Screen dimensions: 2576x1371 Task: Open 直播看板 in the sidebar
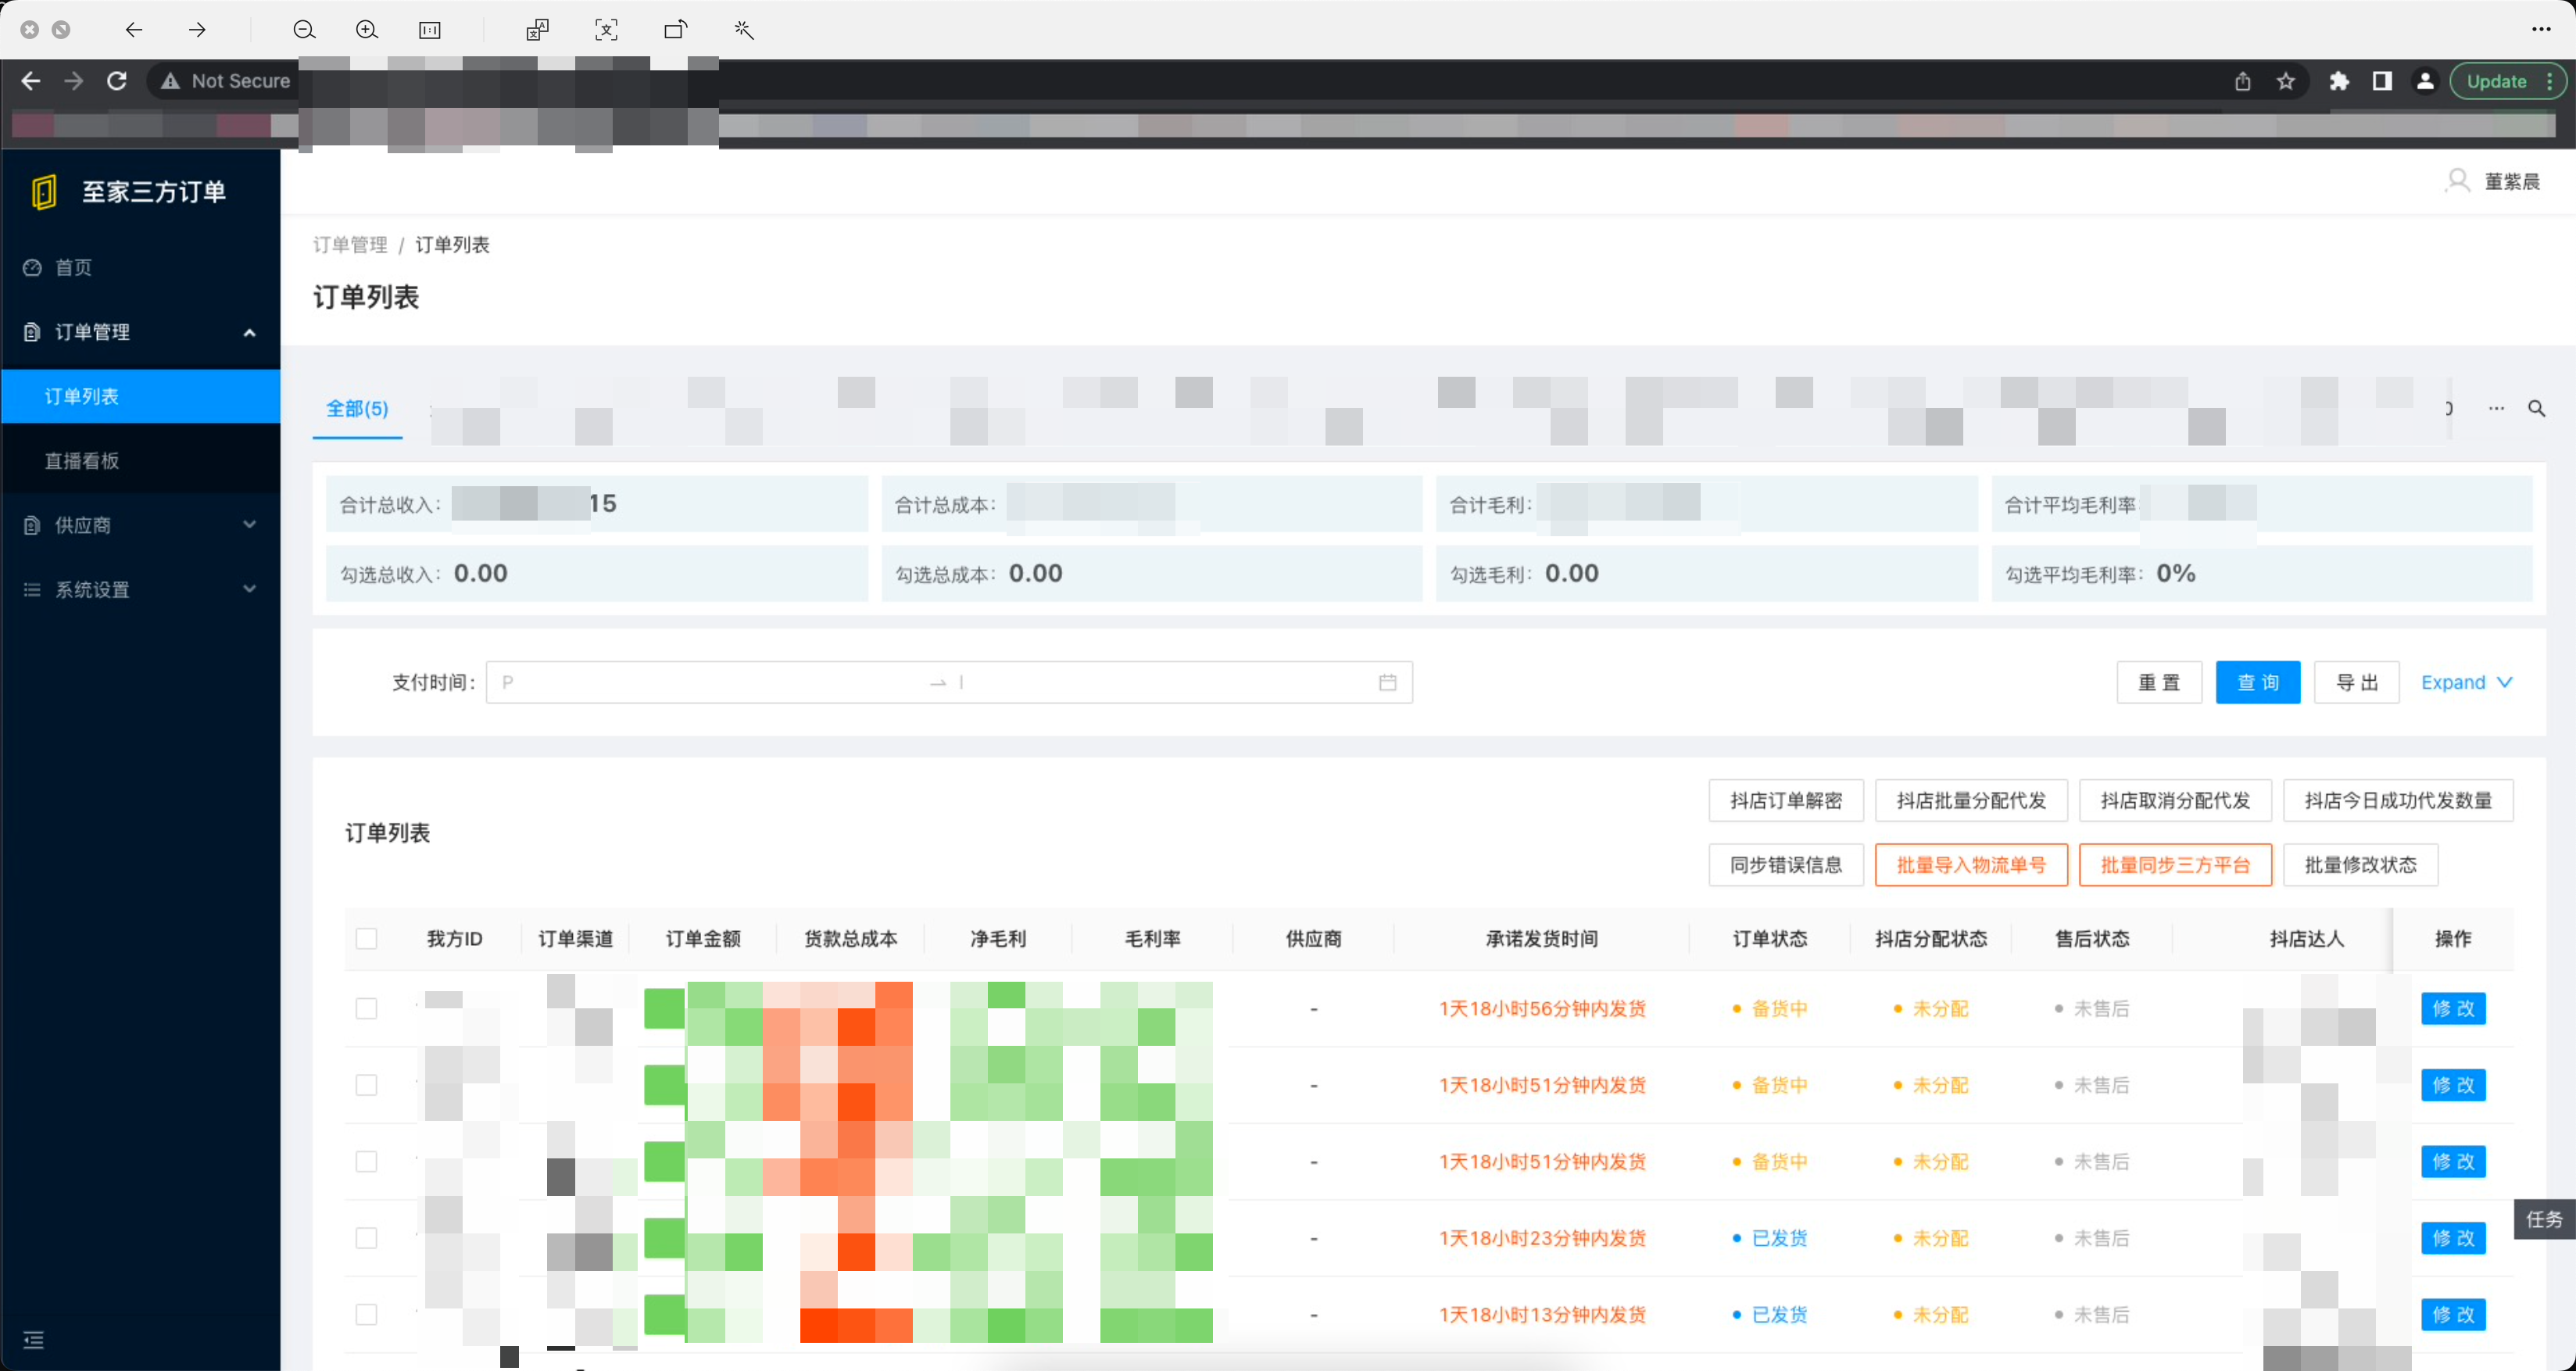click(x=141, y=461)
